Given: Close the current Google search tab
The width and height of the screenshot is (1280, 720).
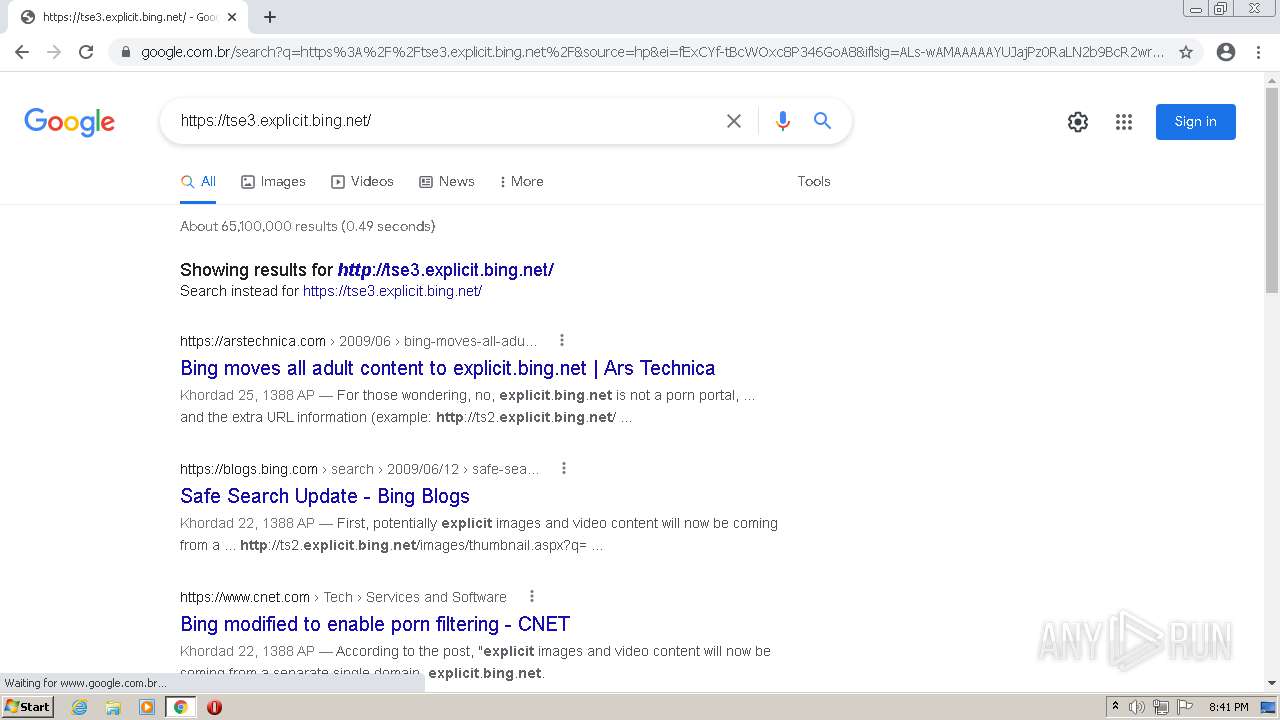Looking at the screenshot, I should pos(232,17).
